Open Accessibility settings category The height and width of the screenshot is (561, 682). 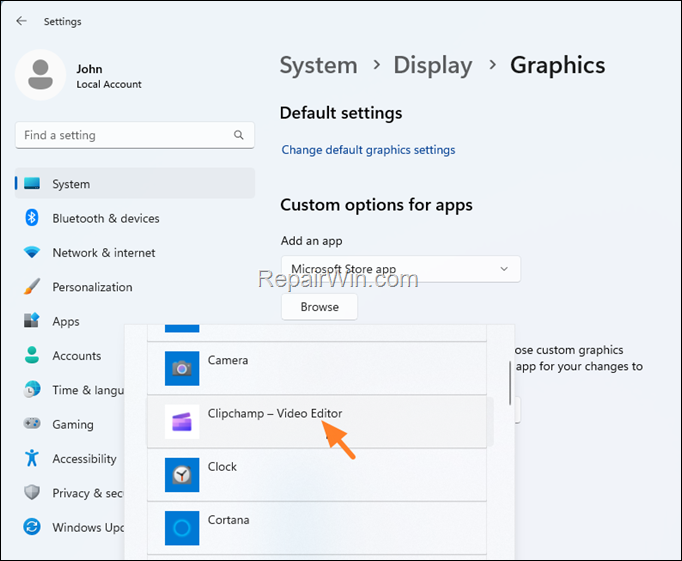pos(70,458)
